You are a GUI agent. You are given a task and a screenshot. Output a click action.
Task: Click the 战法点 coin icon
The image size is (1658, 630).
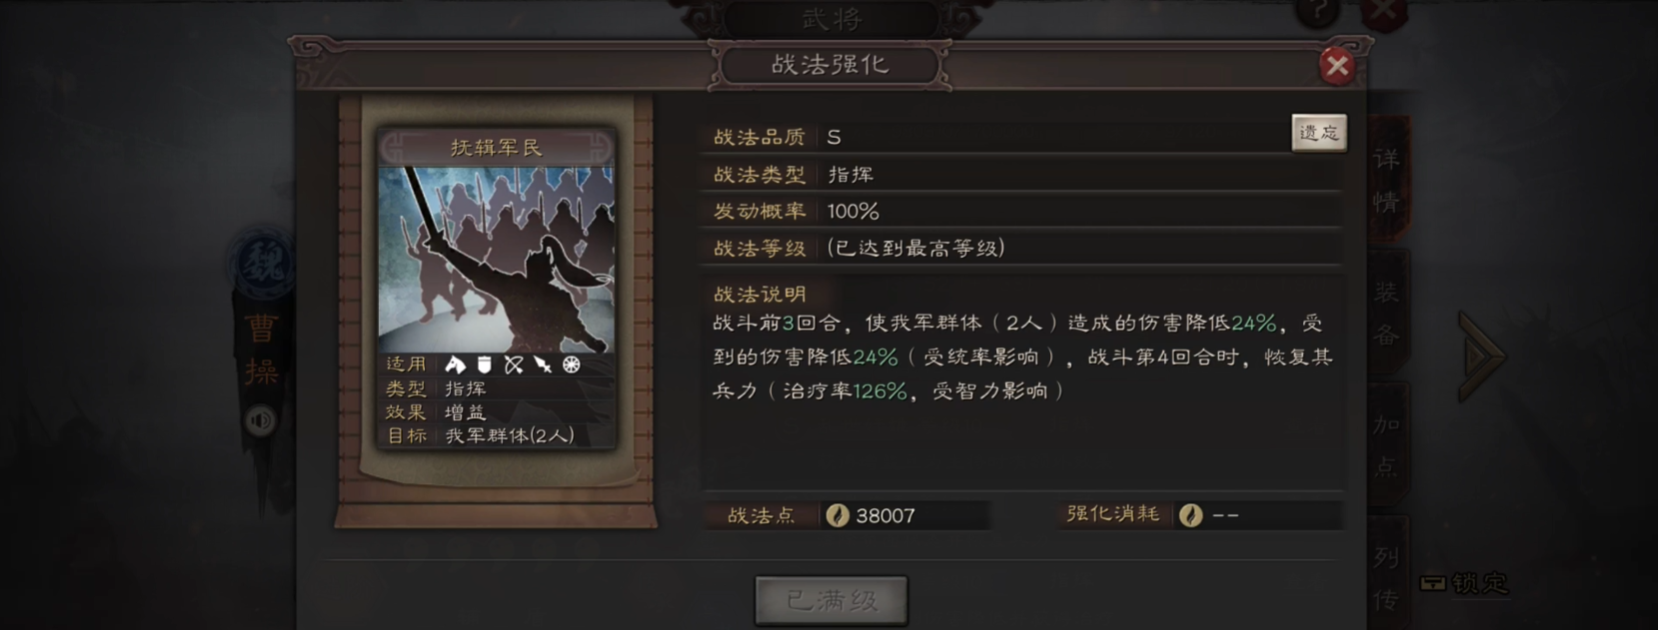[837, 515]
